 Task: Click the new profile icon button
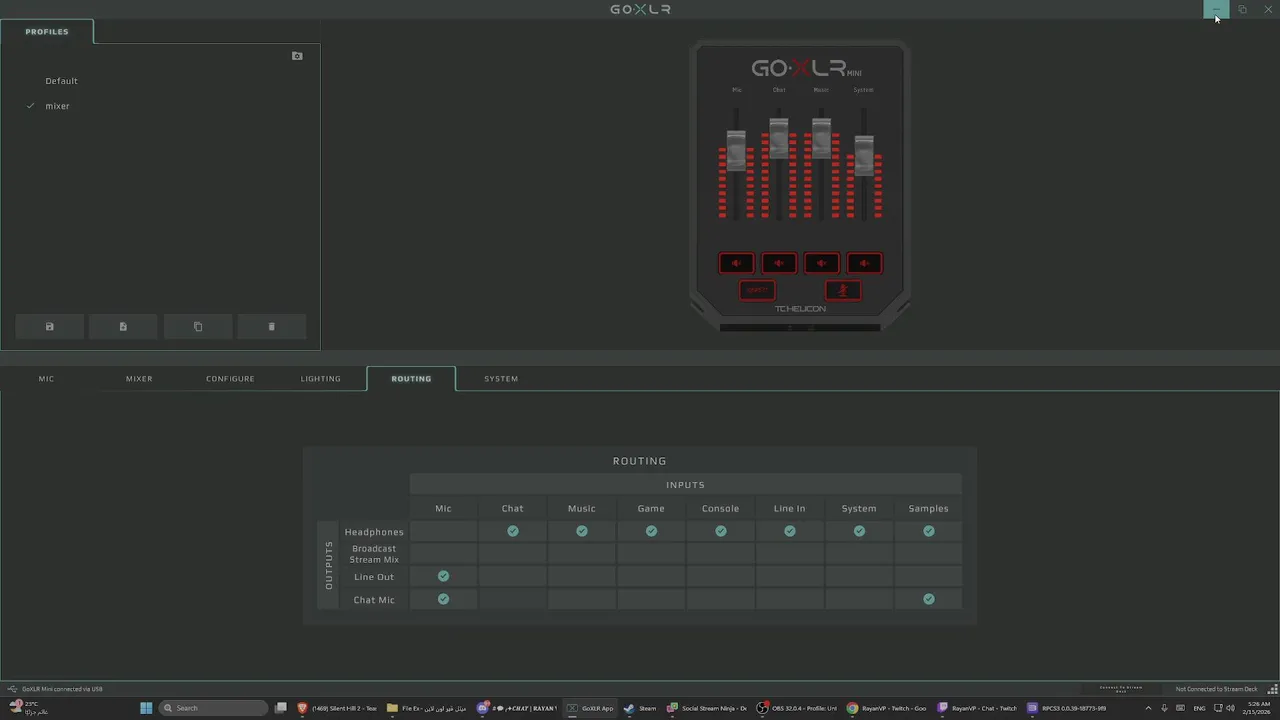pos(123,327)
